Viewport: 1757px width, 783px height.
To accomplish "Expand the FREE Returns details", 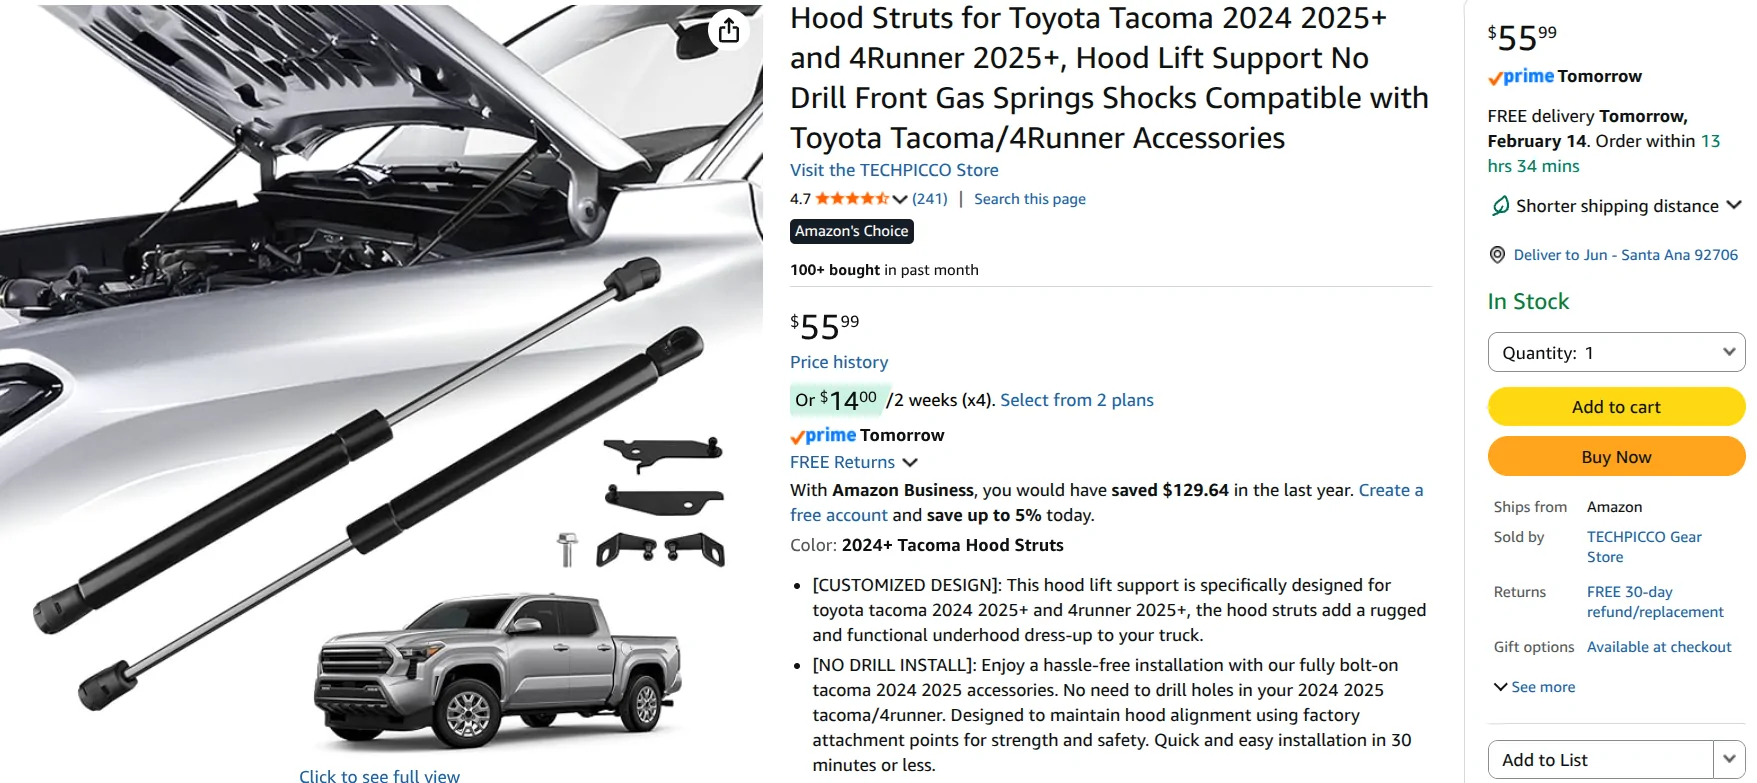I will (910, 462).
